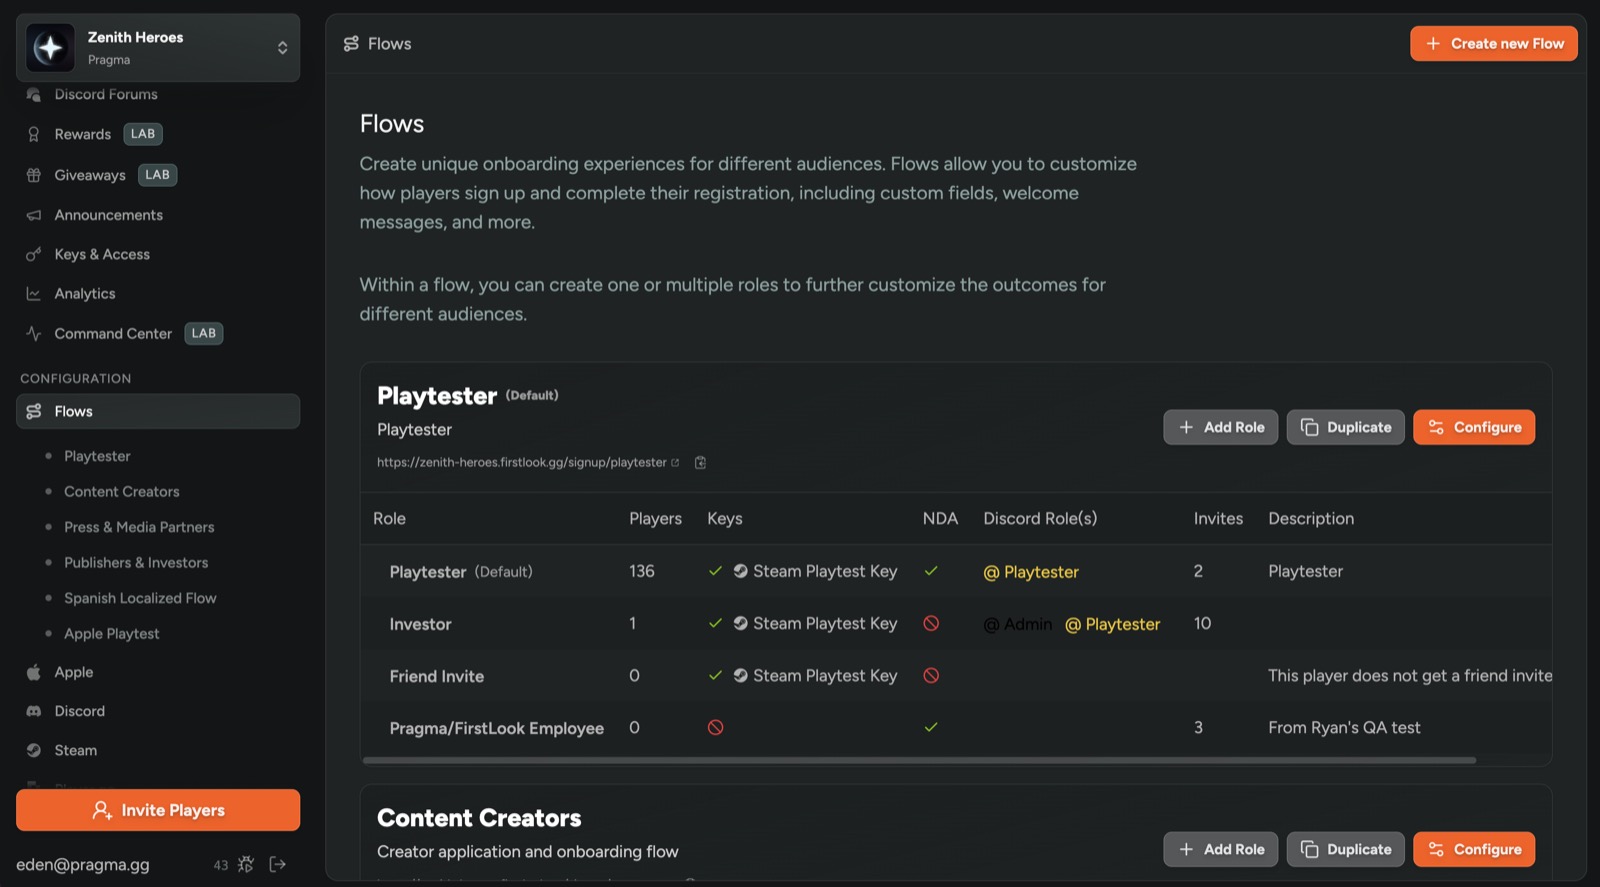Click the Apple logo icon in sidebar
The width and height of the screenshot is (1600, 887).
point(34,672)
